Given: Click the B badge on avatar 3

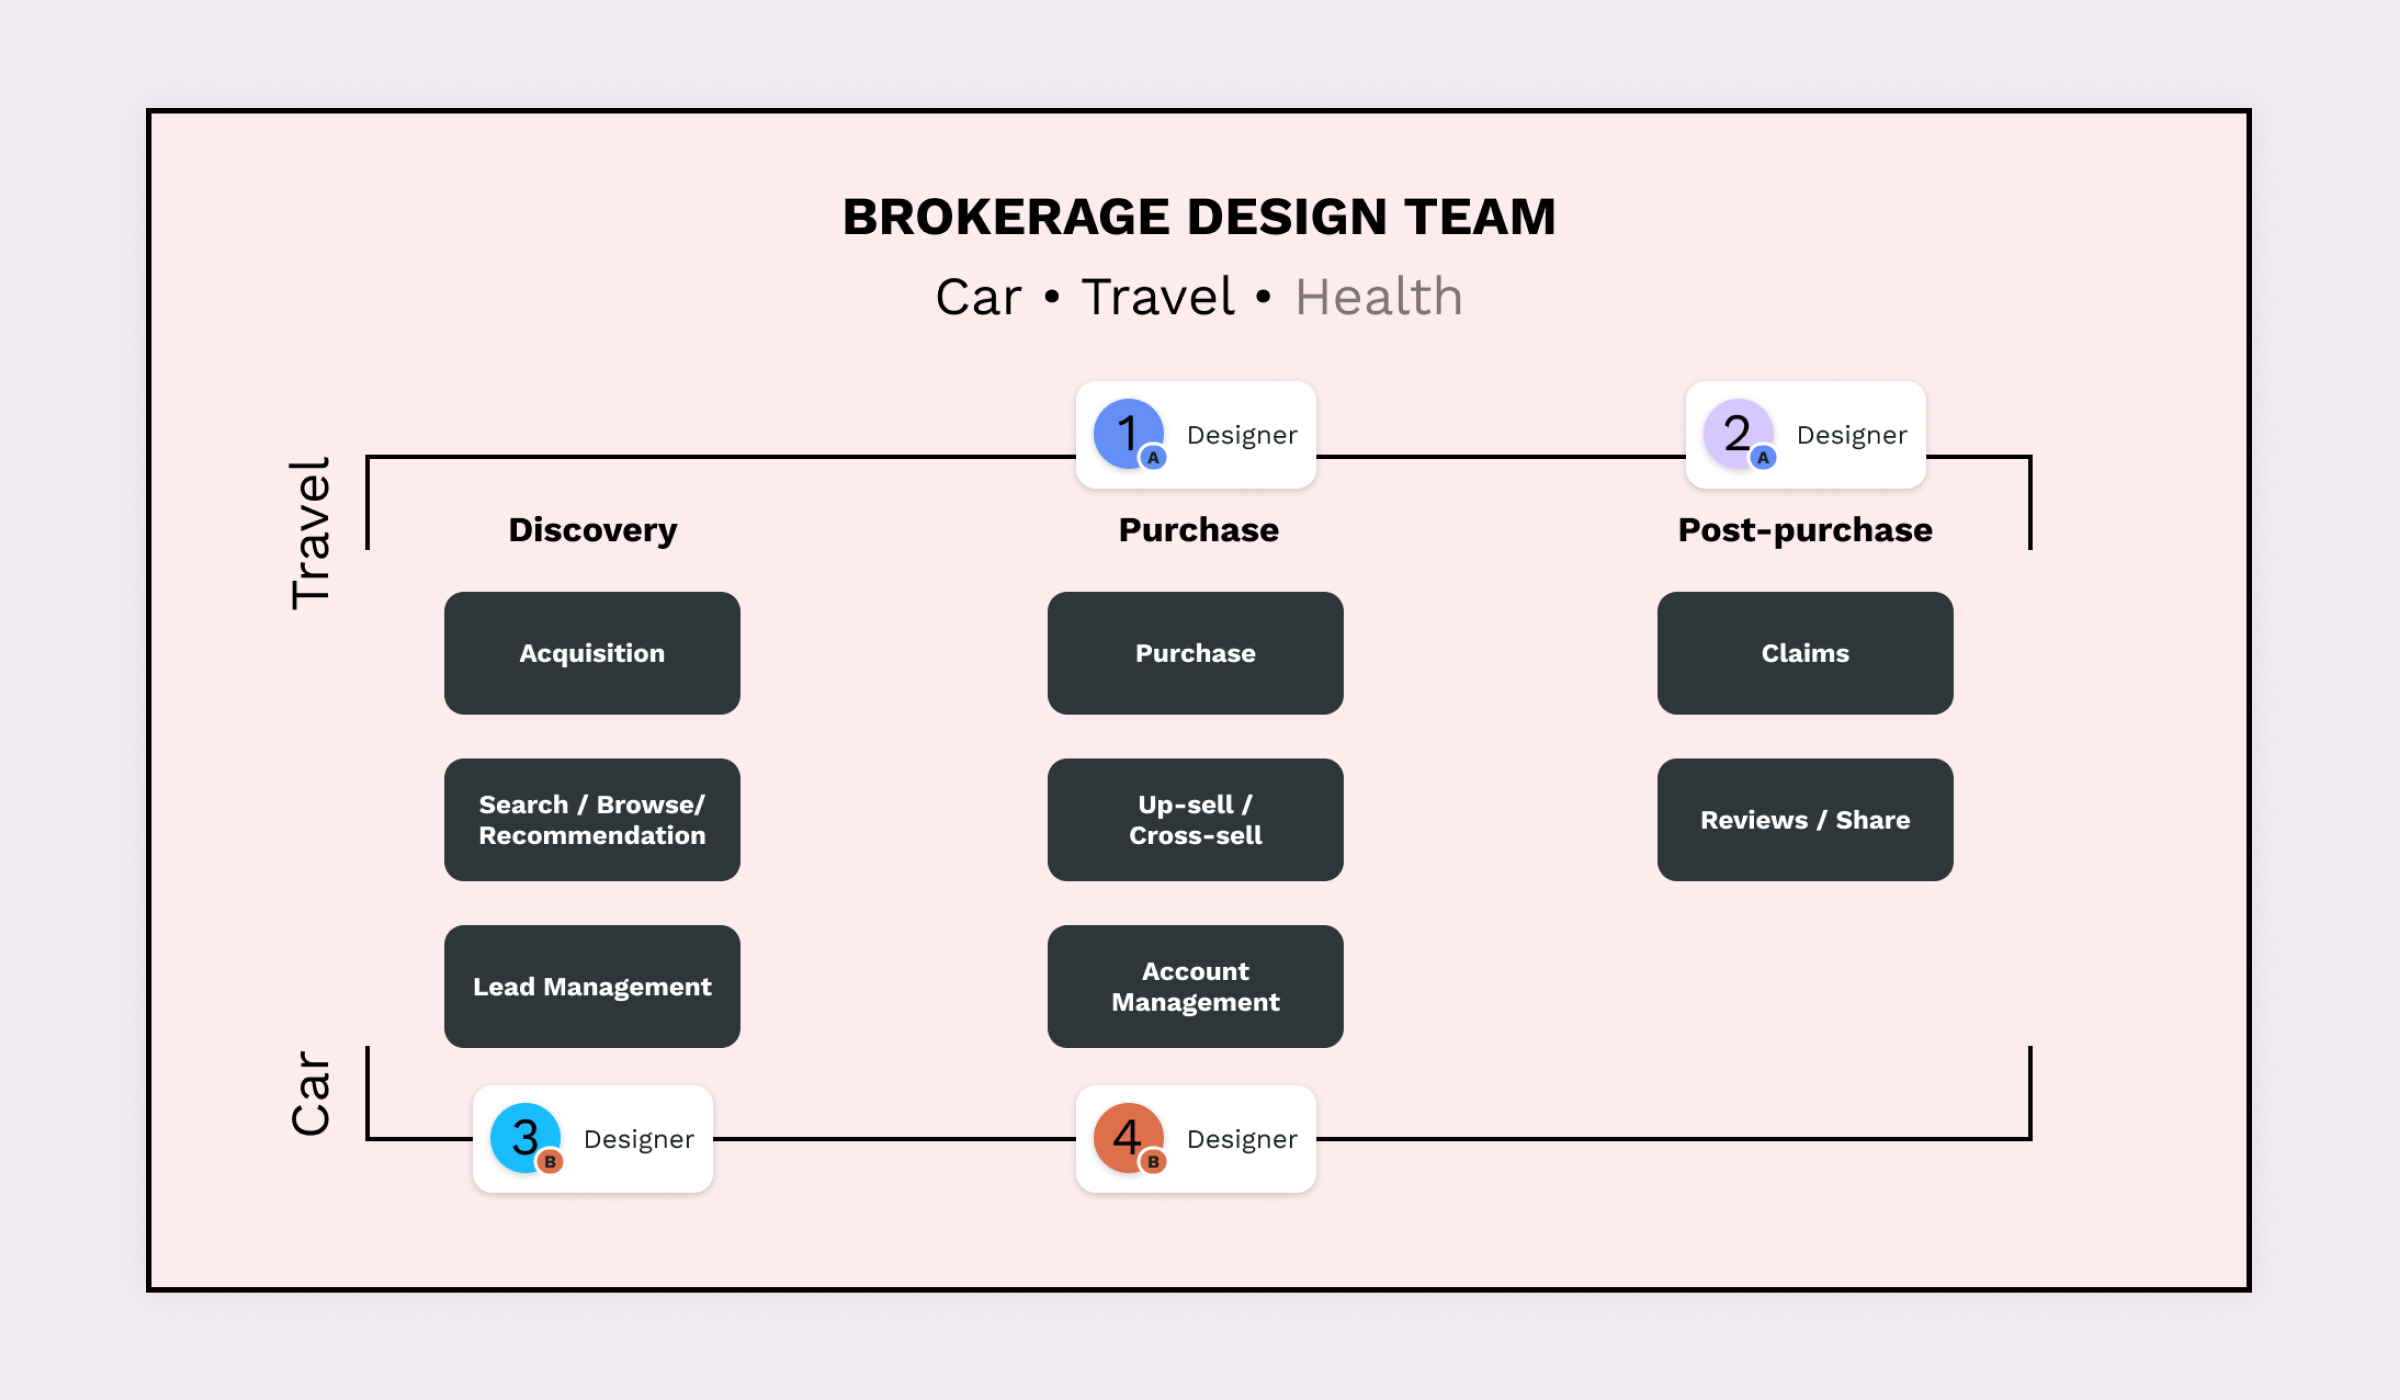Looking at the screenshot, I should (x=550, y=1162).
